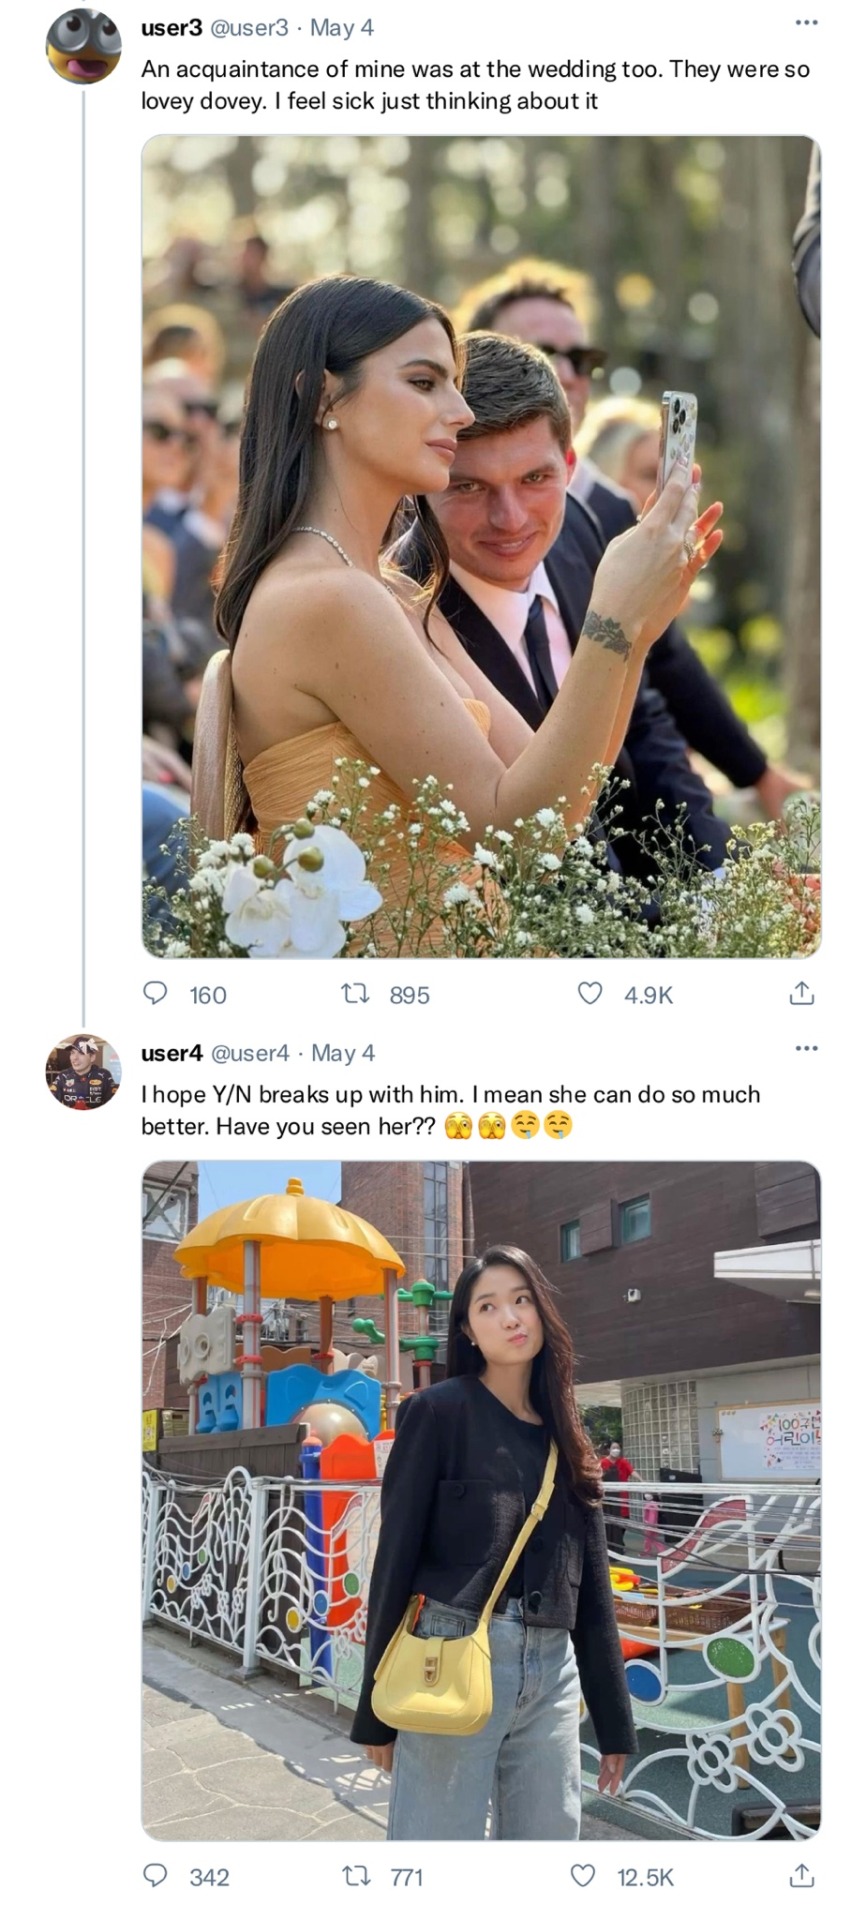The height and width of the screenshot is (1920, 866).
Task: Open the May 4 timestamp on user3's tweet
Action: (x=342, y=28)
